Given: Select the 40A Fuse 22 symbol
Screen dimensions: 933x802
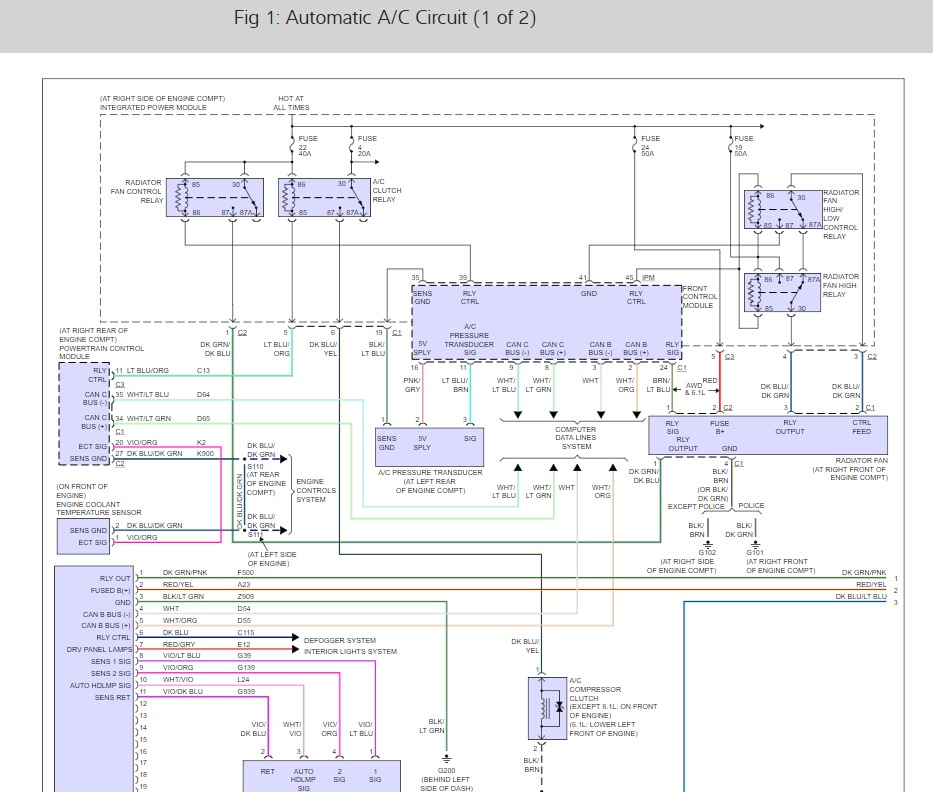Looking at the screenshot, I should tap(291, 143).
